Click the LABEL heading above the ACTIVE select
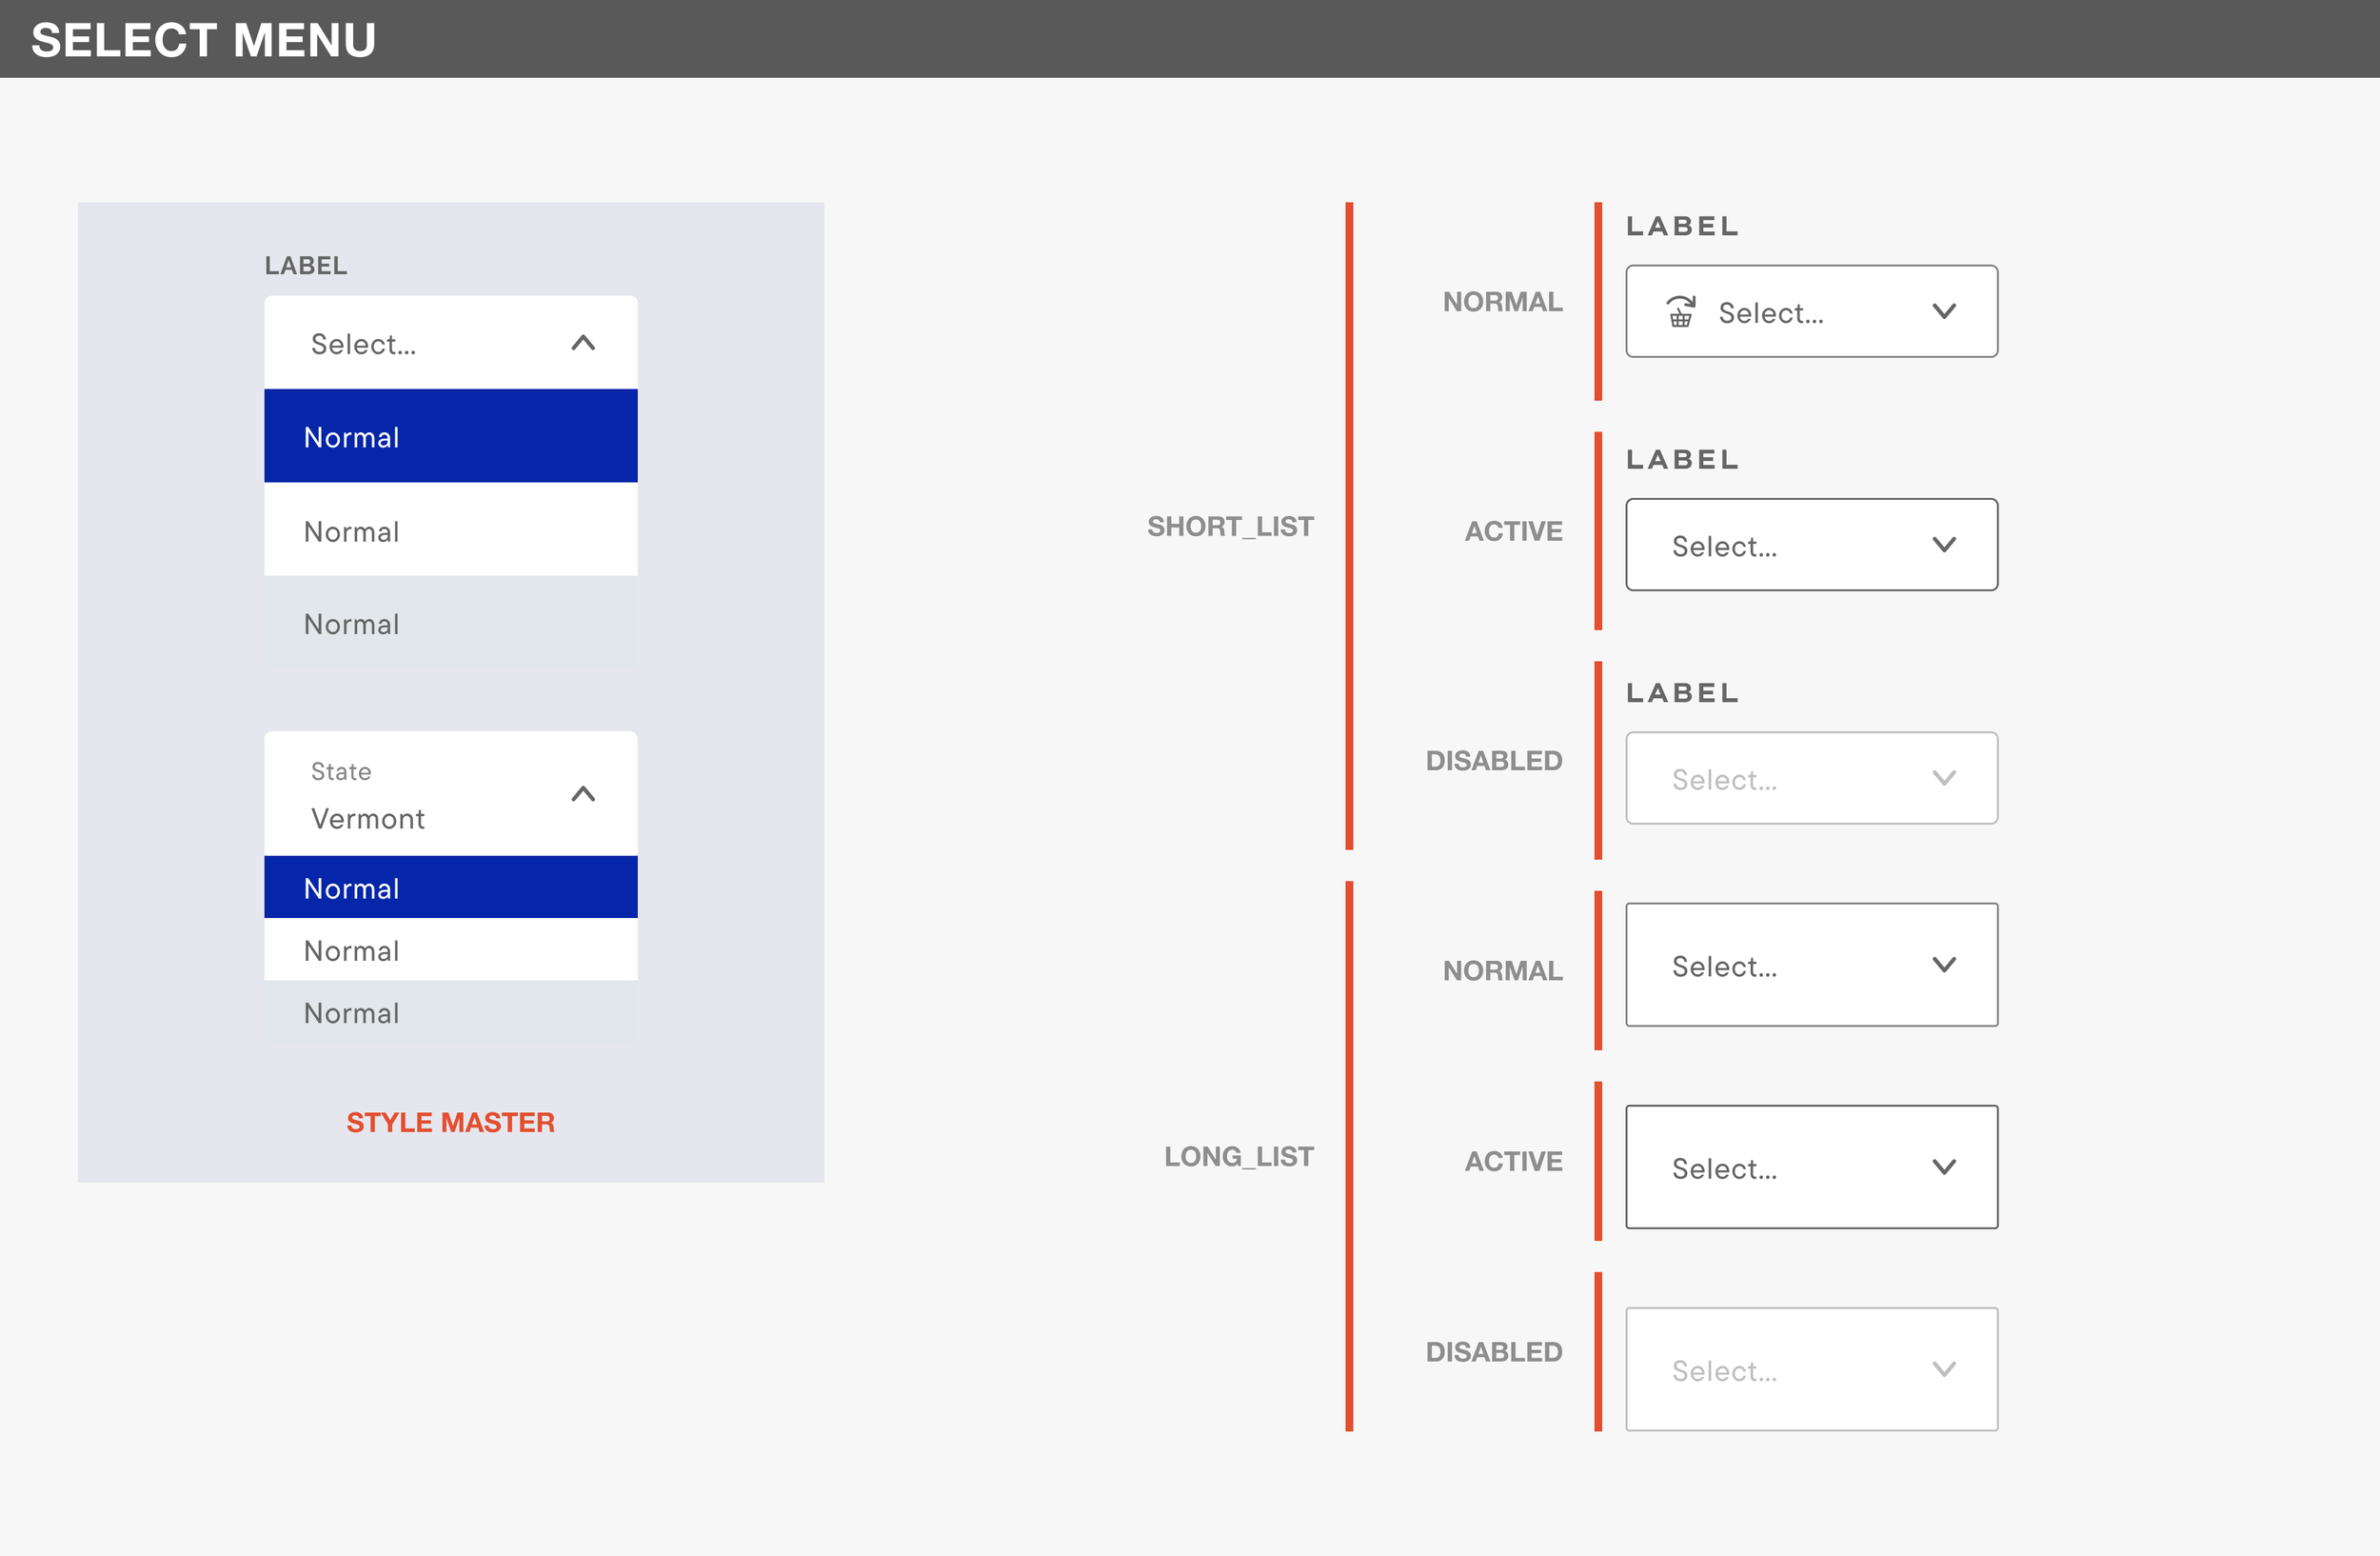The width and height of the screenshot is (2380, 1556). (x=1682, y=459)
